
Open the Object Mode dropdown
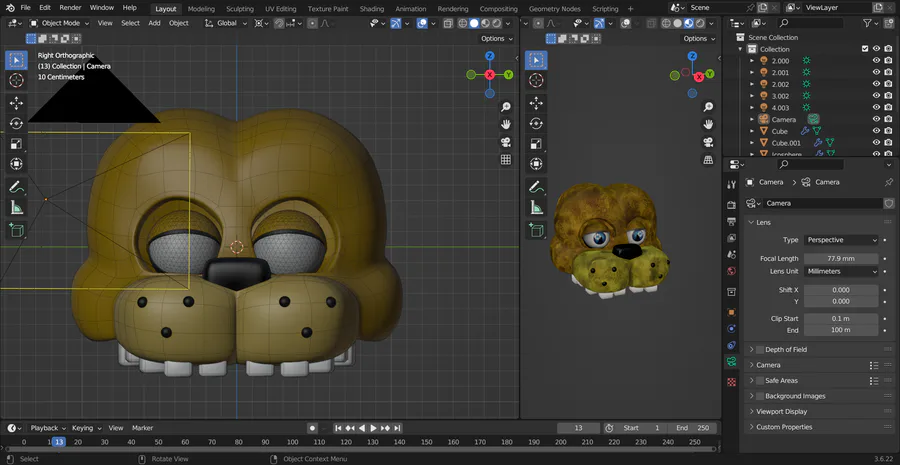tap(61, 23)
